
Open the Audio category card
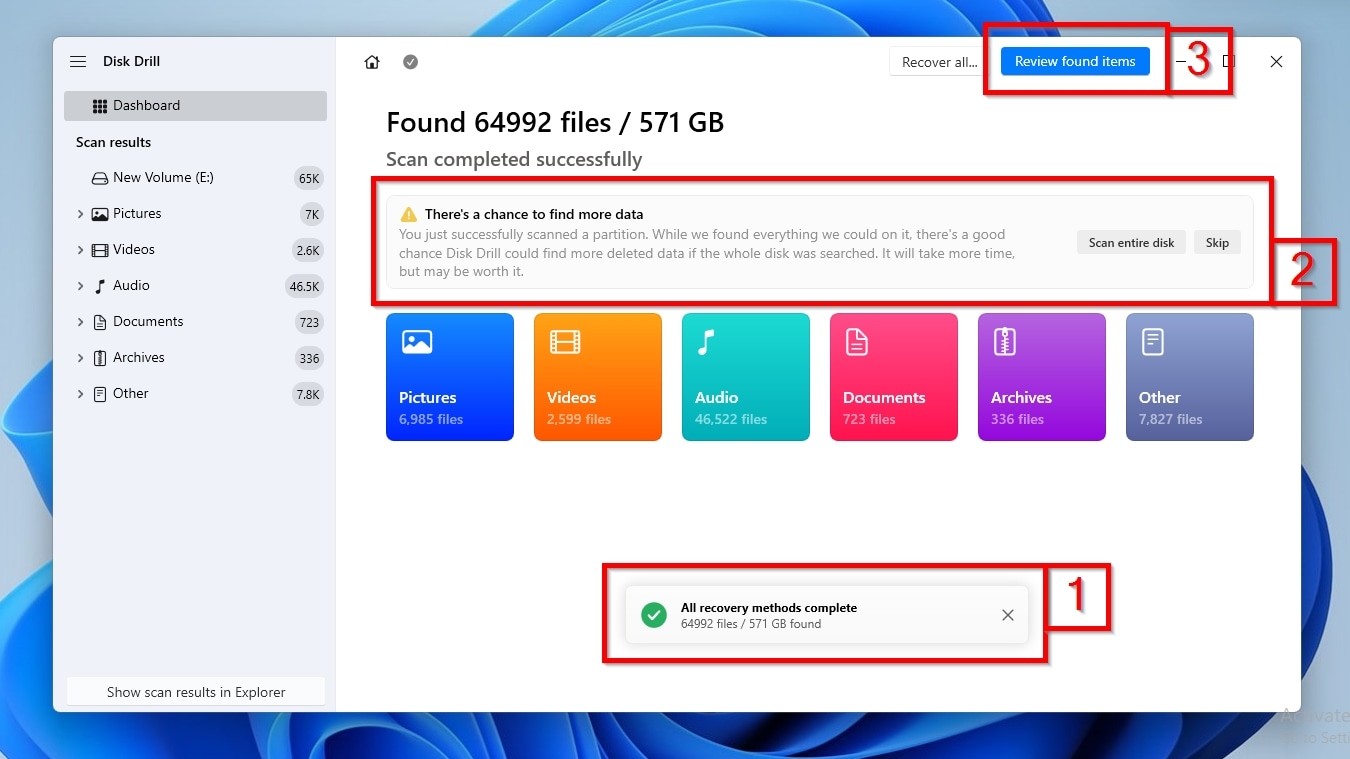click(745, 377)
